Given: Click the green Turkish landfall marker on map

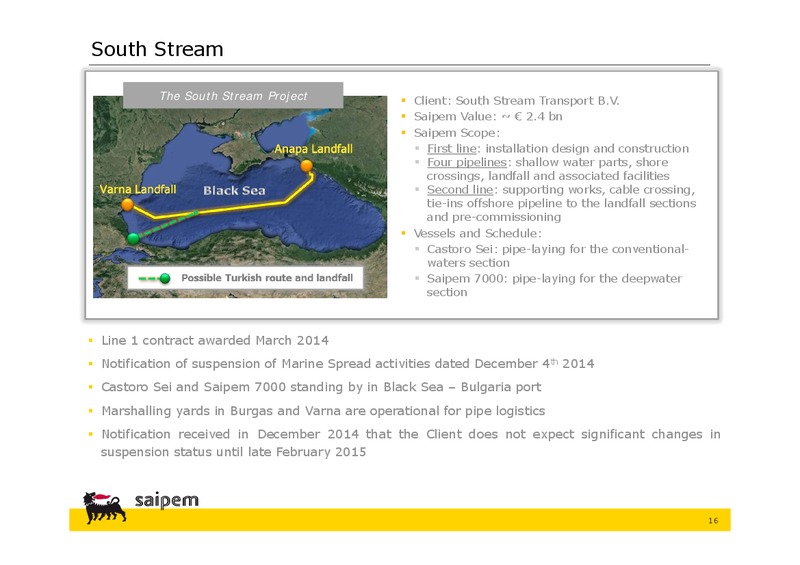Looking at the screenshot, I should (133, 238).
